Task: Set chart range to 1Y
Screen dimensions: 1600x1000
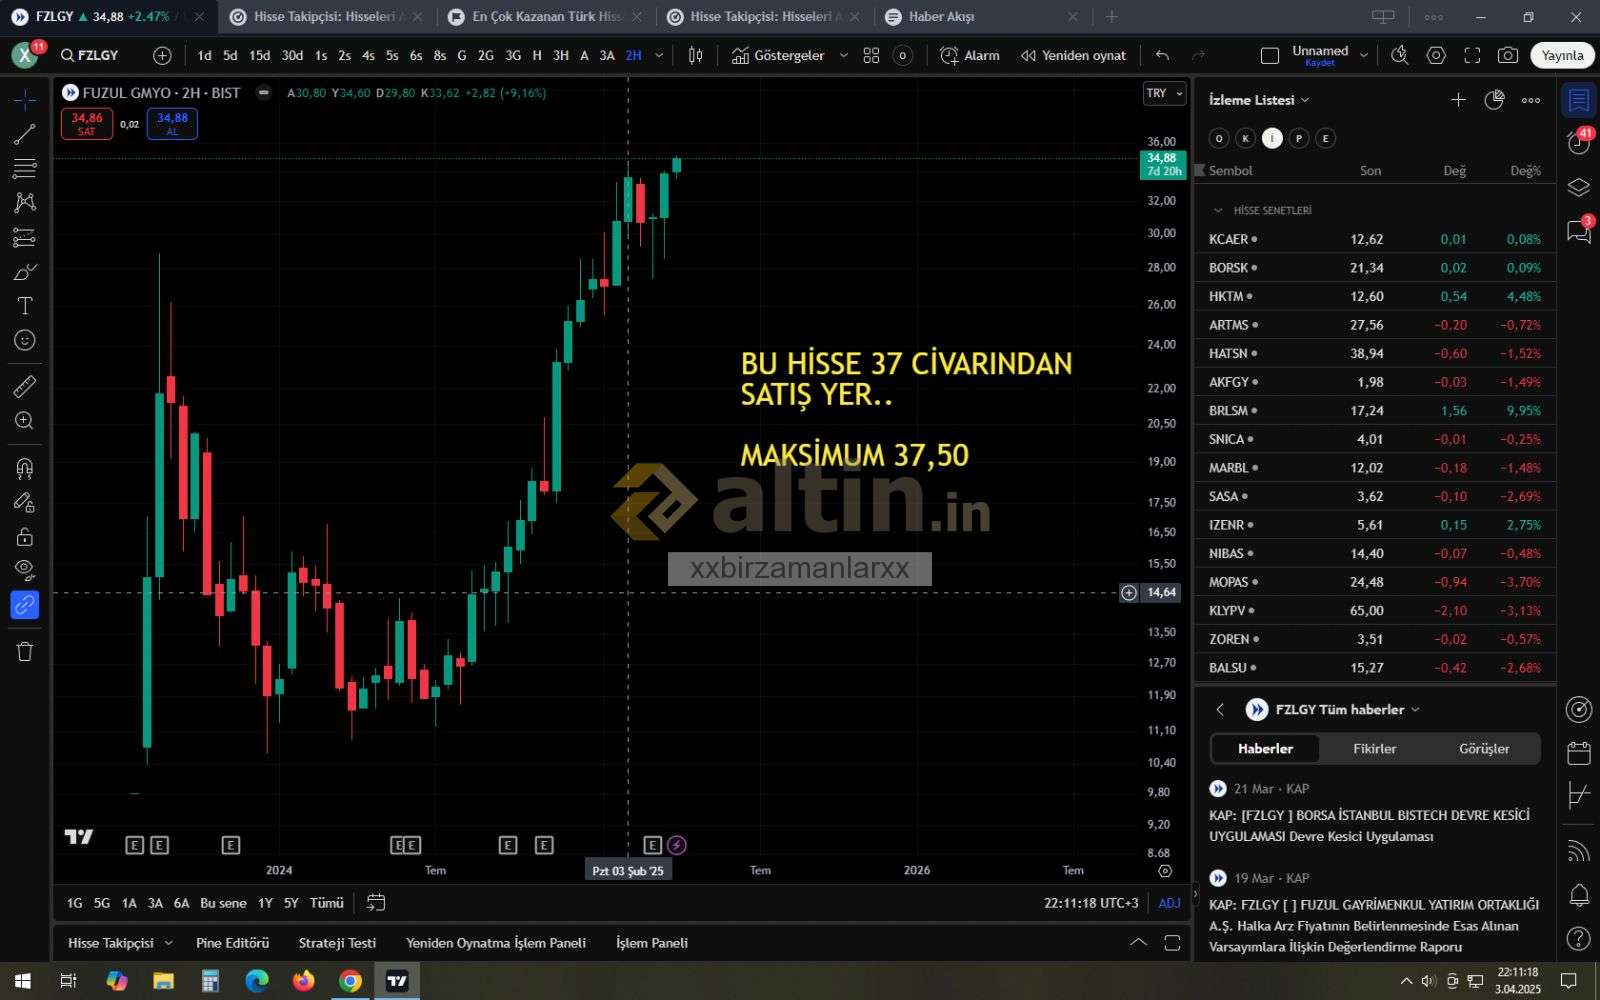Action: pos(265,903)
